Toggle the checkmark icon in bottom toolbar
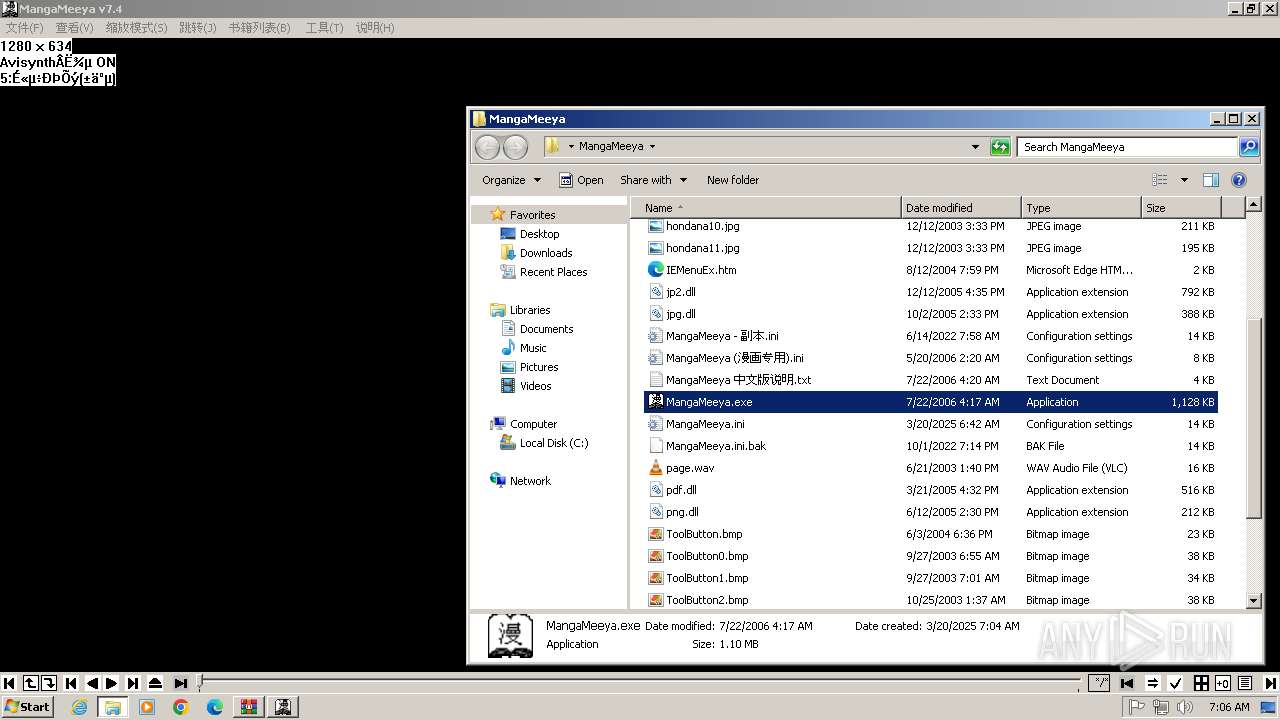Screen dimensions: 1280x720 (1175, 683)
